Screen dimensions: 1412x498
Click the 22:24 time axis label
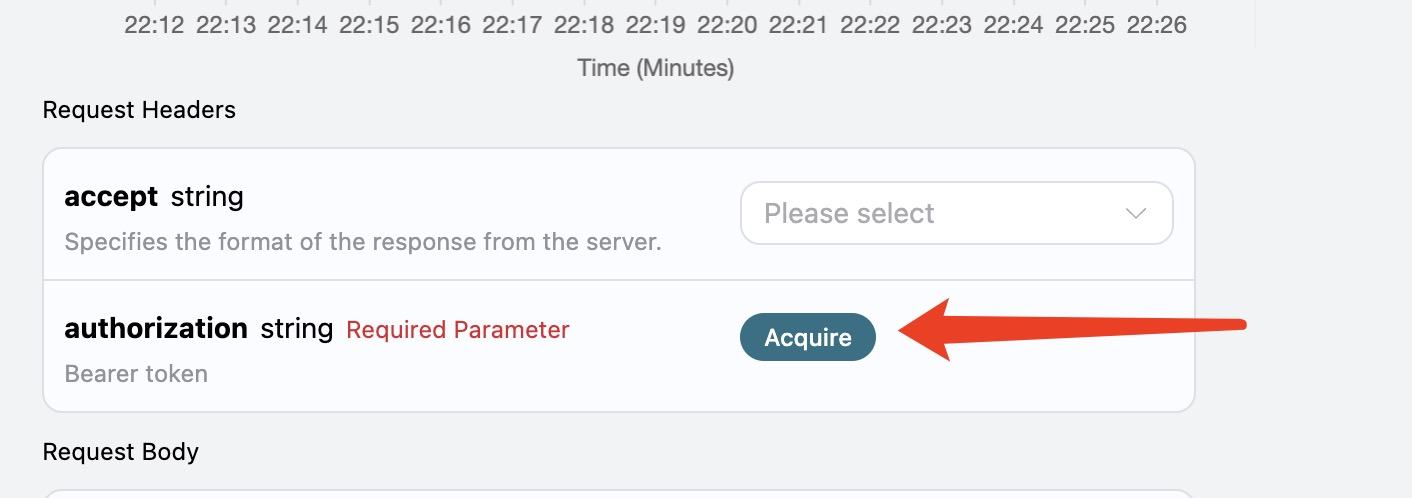tap(1013, 25)
